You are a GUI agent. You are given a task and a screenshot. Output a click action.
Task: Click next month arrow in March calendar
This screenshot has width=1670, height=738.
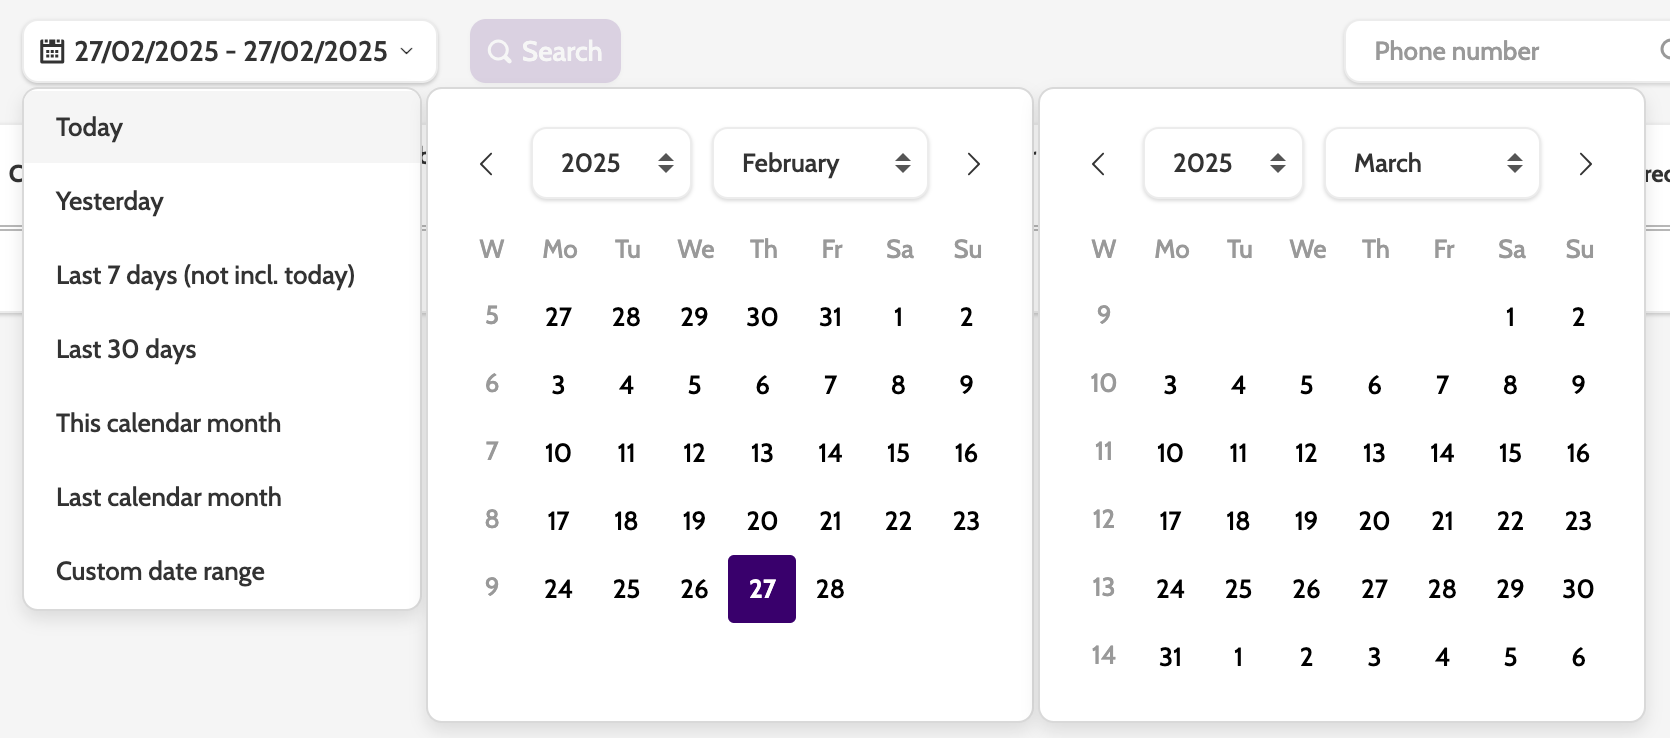[1585, 164]
